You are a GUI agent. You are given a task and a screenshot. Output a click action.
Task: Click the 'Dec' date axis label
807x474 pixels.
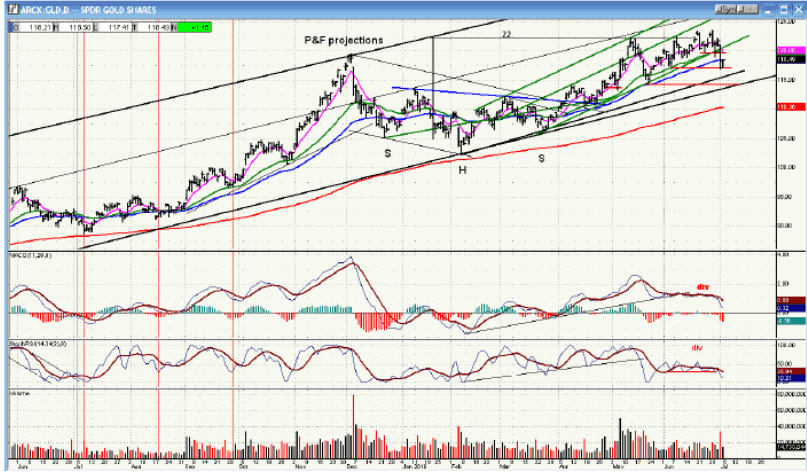tap(352, 466)
